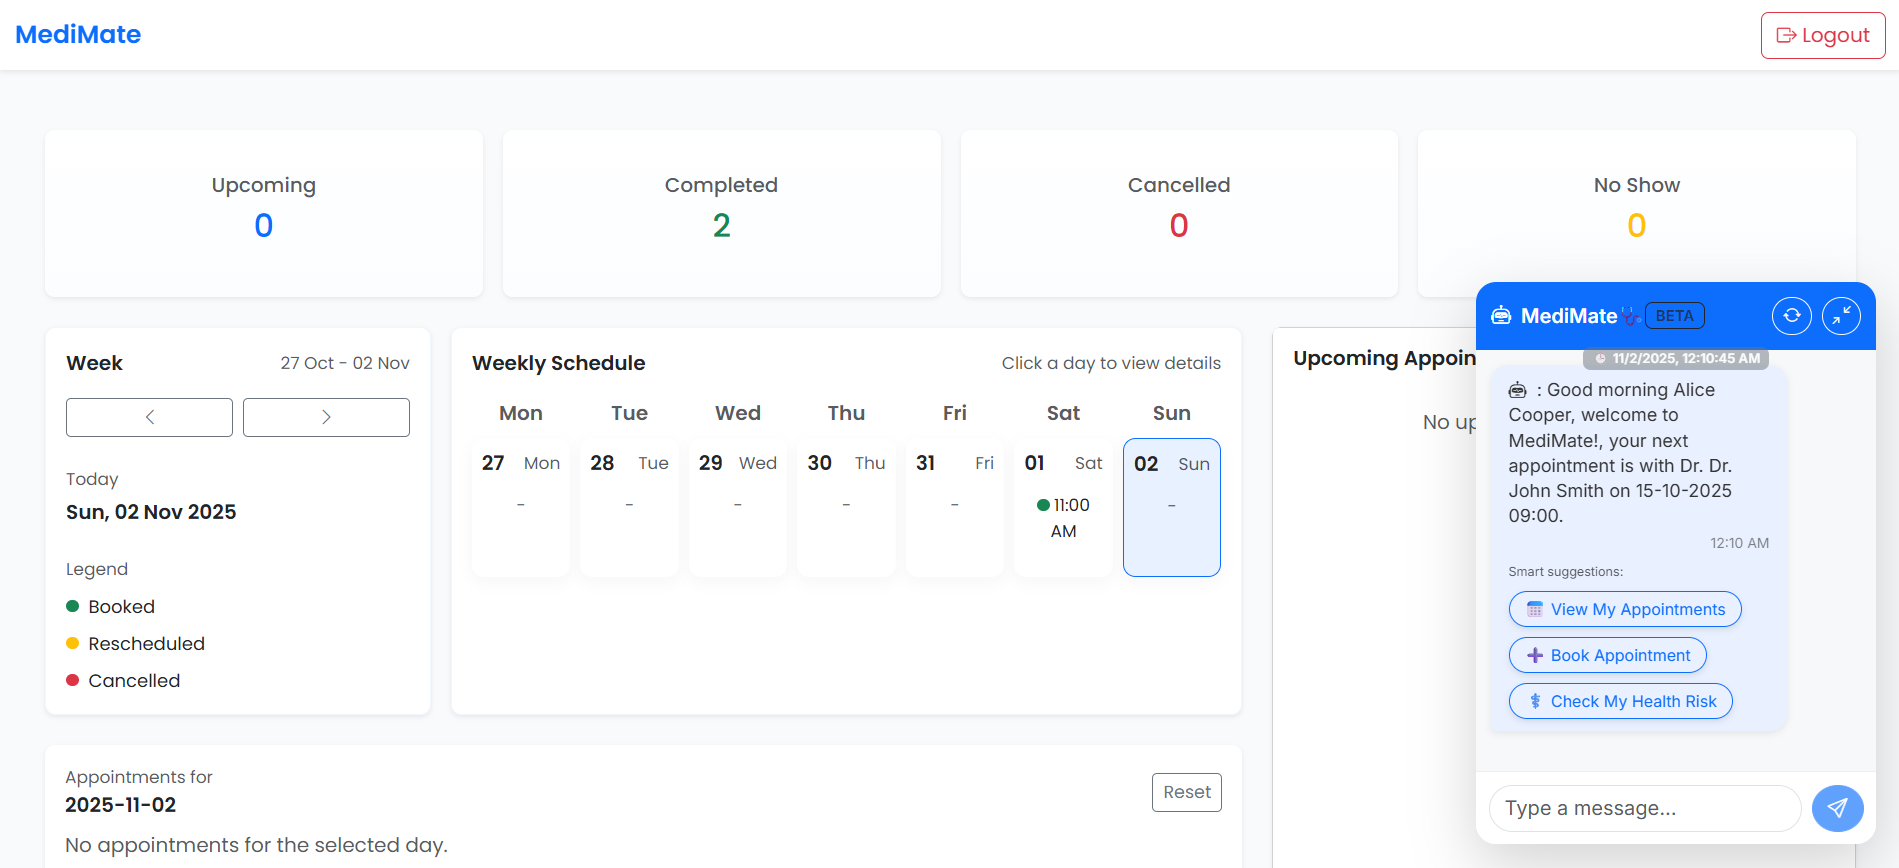The height and width of the screenshot is (868, 1899).
Task: Open Friday 31 day card
Action: [x=954, y=507]
